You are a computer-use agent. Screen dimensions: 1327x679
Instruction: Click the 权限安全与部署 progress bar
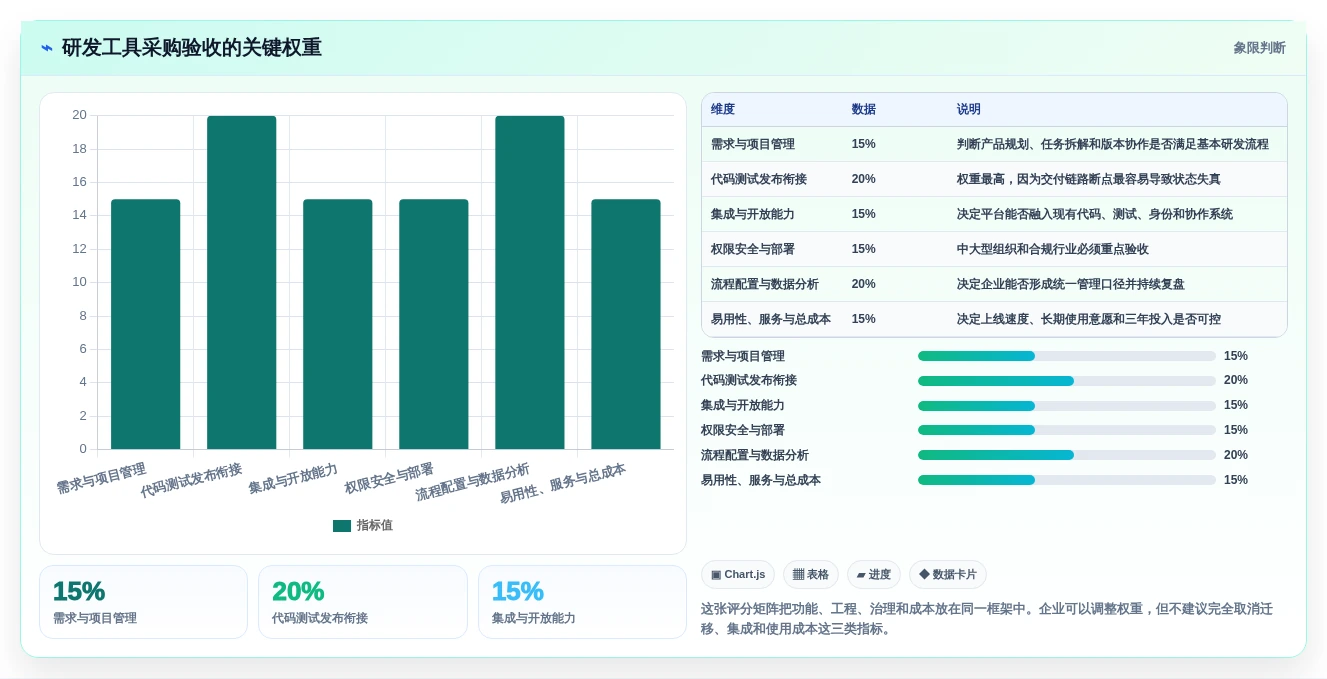pyautogui.click(x=1067, y=430)
